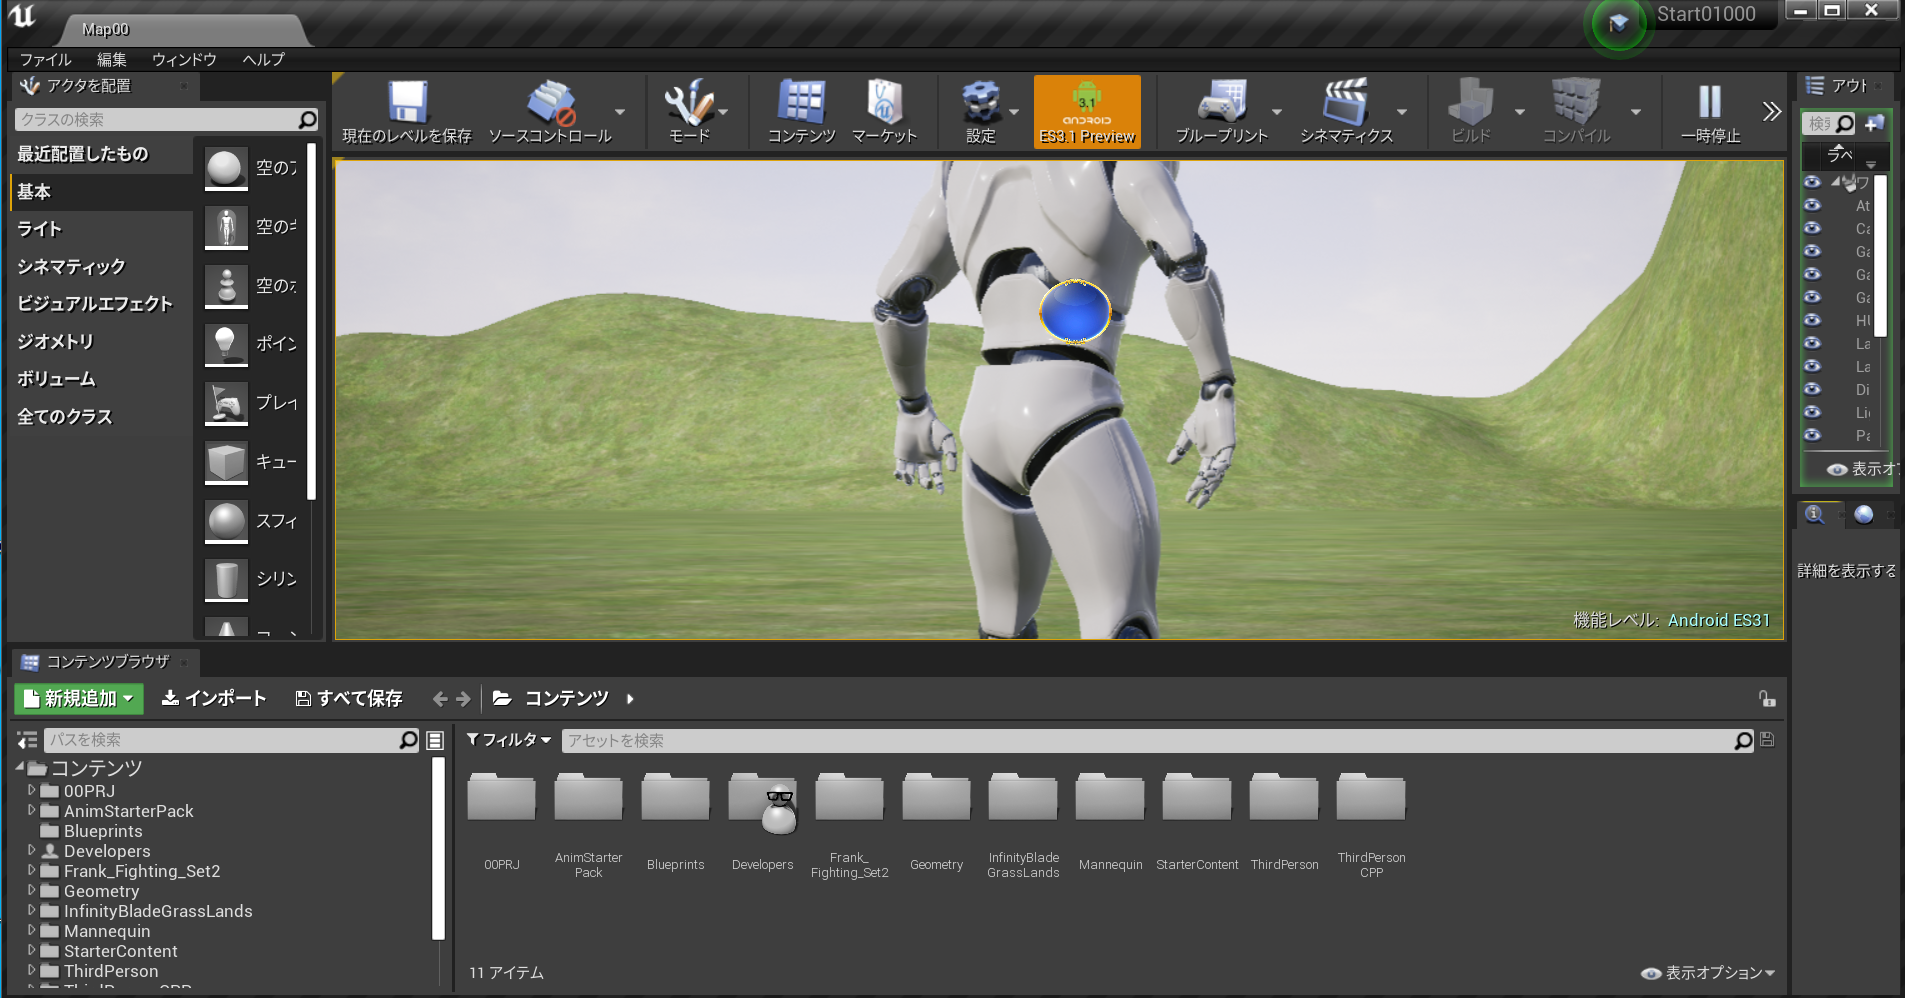Toggle Android ES3.1 Preview button
The height and width of the screenshot is (998, 1905).
[1087, 111]
